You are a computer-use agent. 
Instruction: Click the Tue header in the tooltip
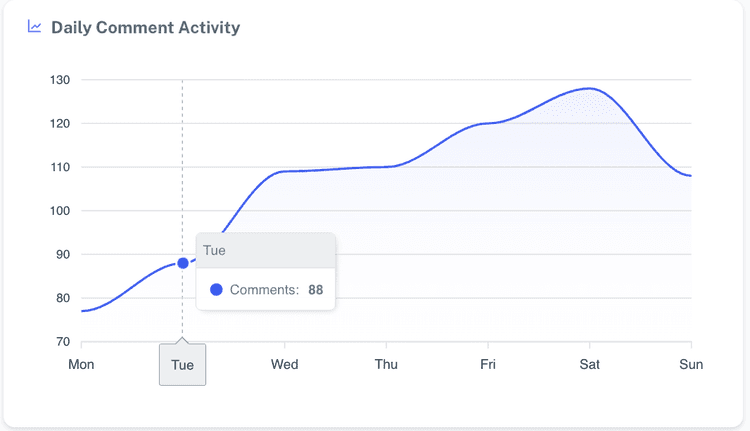(214, 250)
